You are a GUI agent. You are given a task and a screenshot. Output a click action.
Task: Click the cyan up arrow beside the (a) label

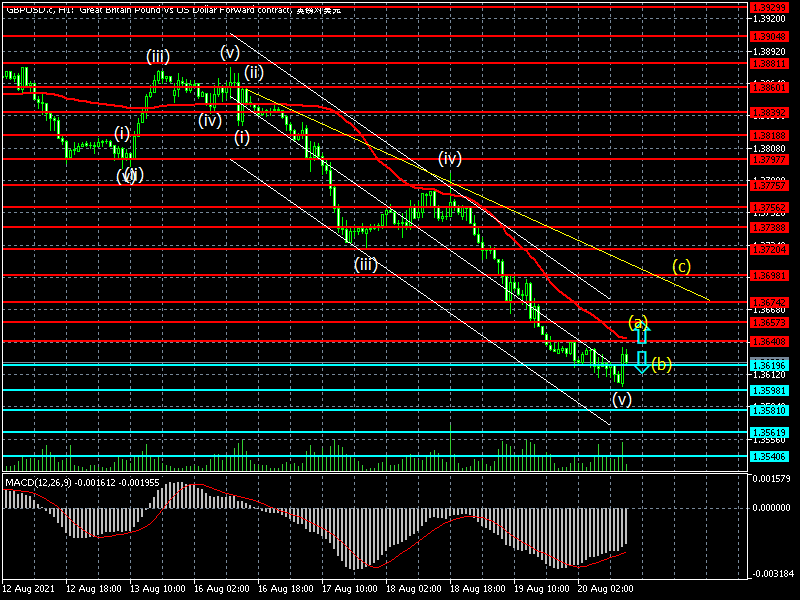[642, 334]
